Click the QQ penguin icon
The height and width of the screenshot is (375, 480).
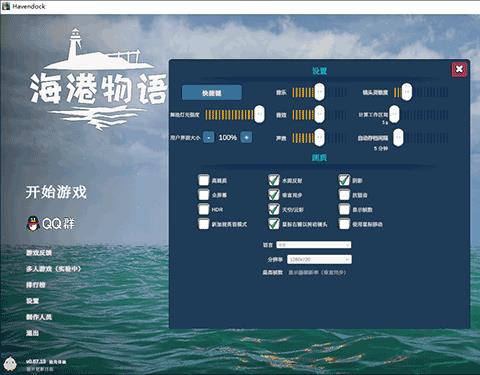[33, 224]
